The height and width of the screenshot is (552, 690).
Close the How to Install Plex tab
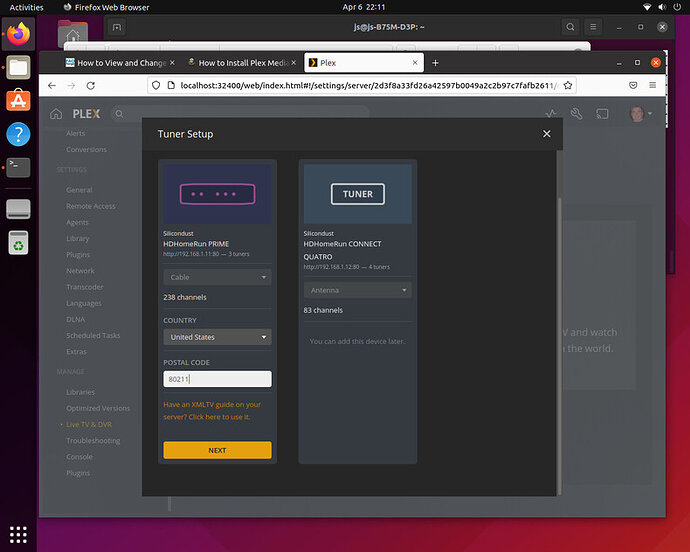coord(294,63)
